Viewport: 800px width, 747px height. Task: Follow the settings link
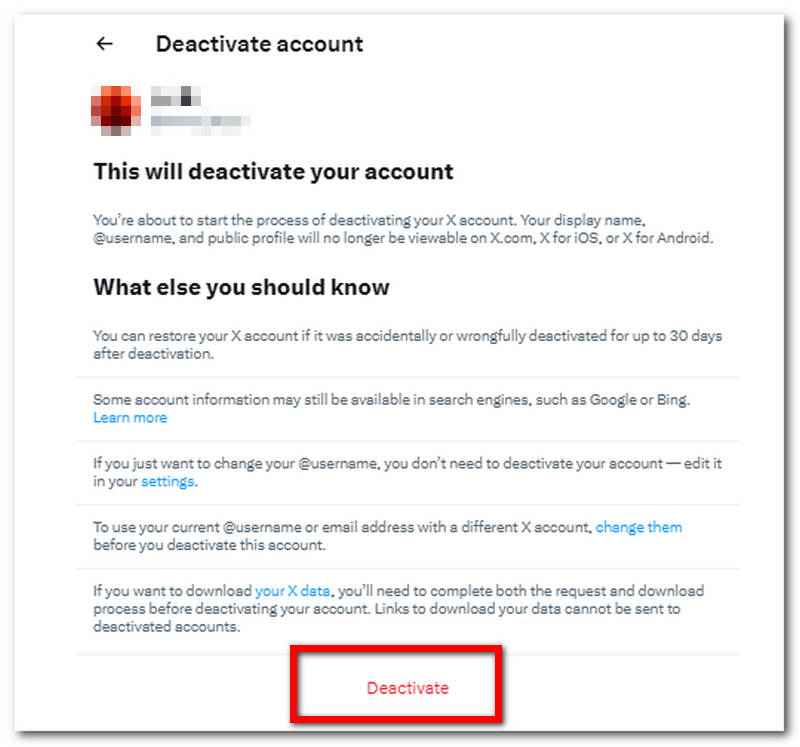pyautogui.click(x=168, y=482)
